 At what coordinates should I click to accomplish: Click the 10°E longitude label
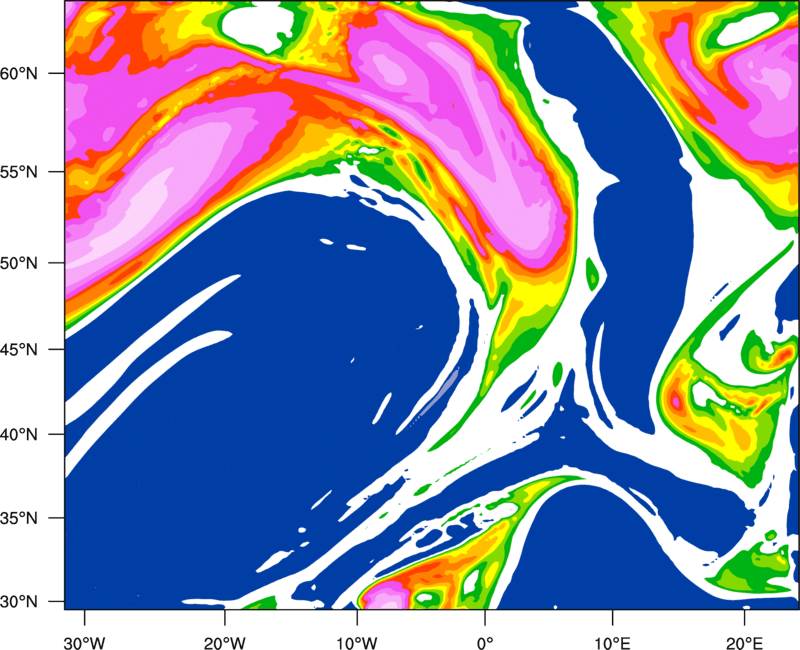tap(612, 643)
